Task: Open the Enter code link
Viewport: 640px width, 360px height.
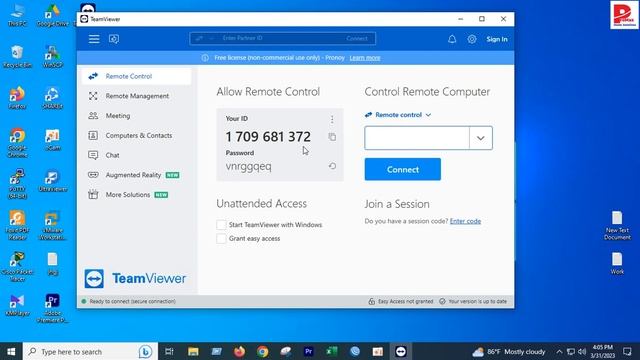Action: (465, 221)
